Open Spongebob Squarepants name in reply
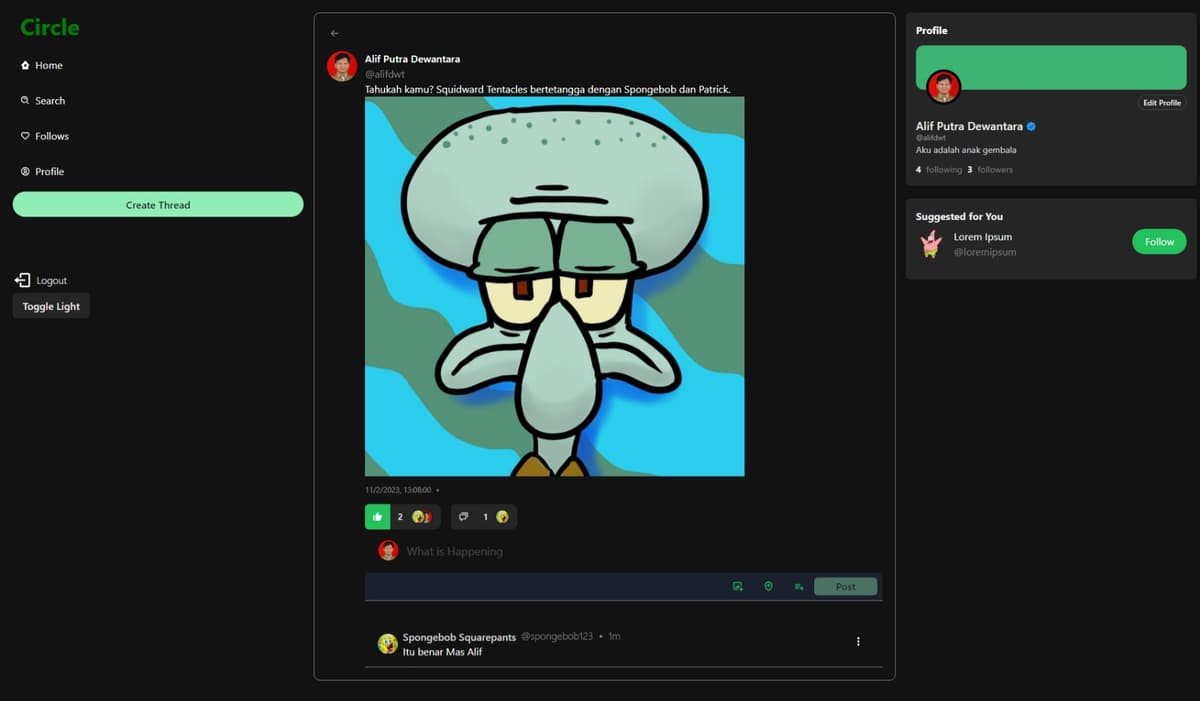Screen dimensions: 1200x701 459,637
